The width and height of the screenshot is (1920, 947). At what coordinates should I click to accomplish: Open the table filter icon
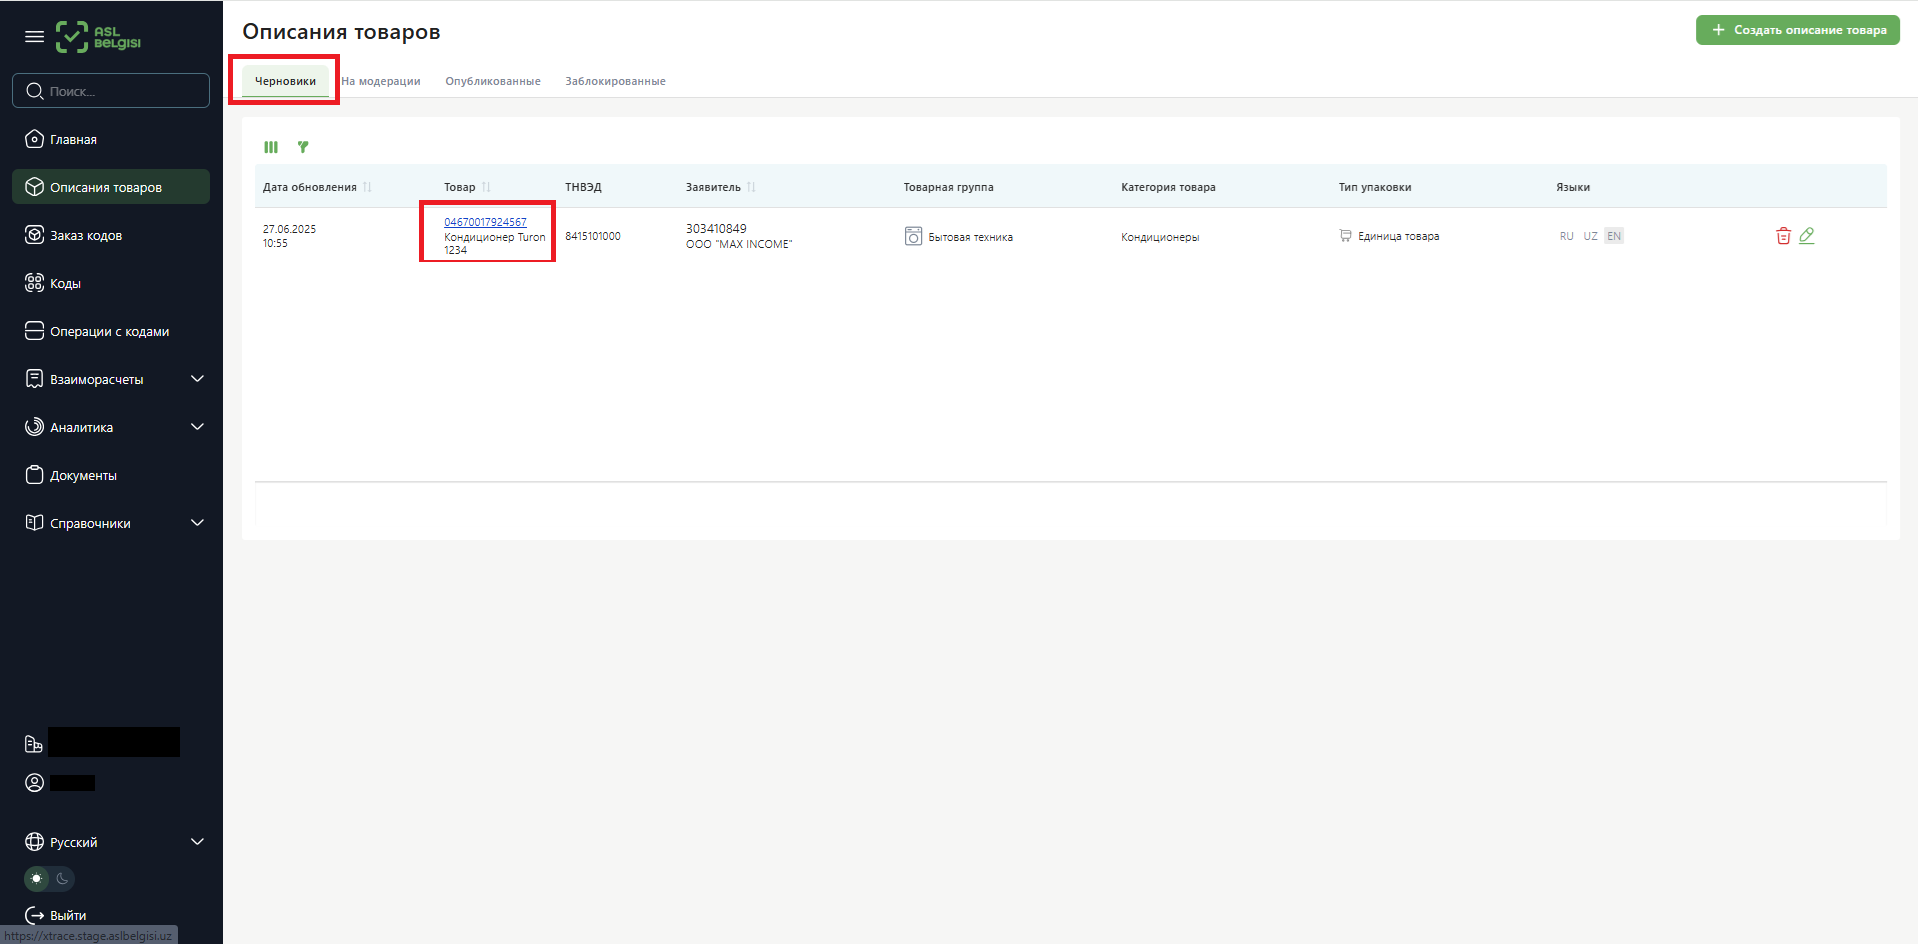click(303, 147)
